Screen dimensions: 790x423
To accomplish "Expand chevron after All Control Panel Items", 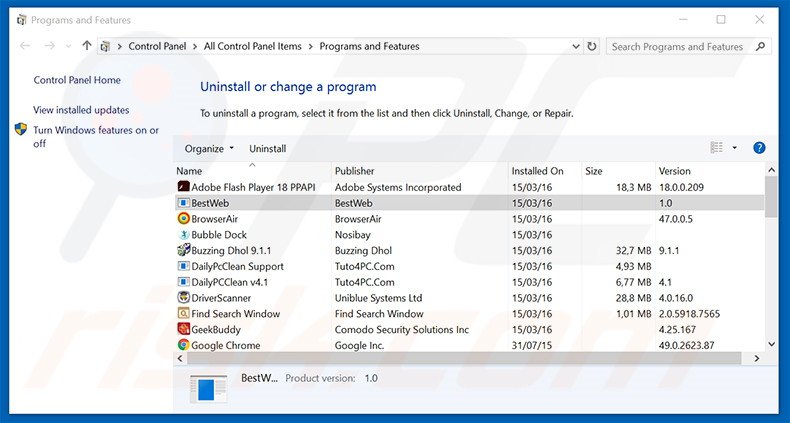I will coord(310,46).
